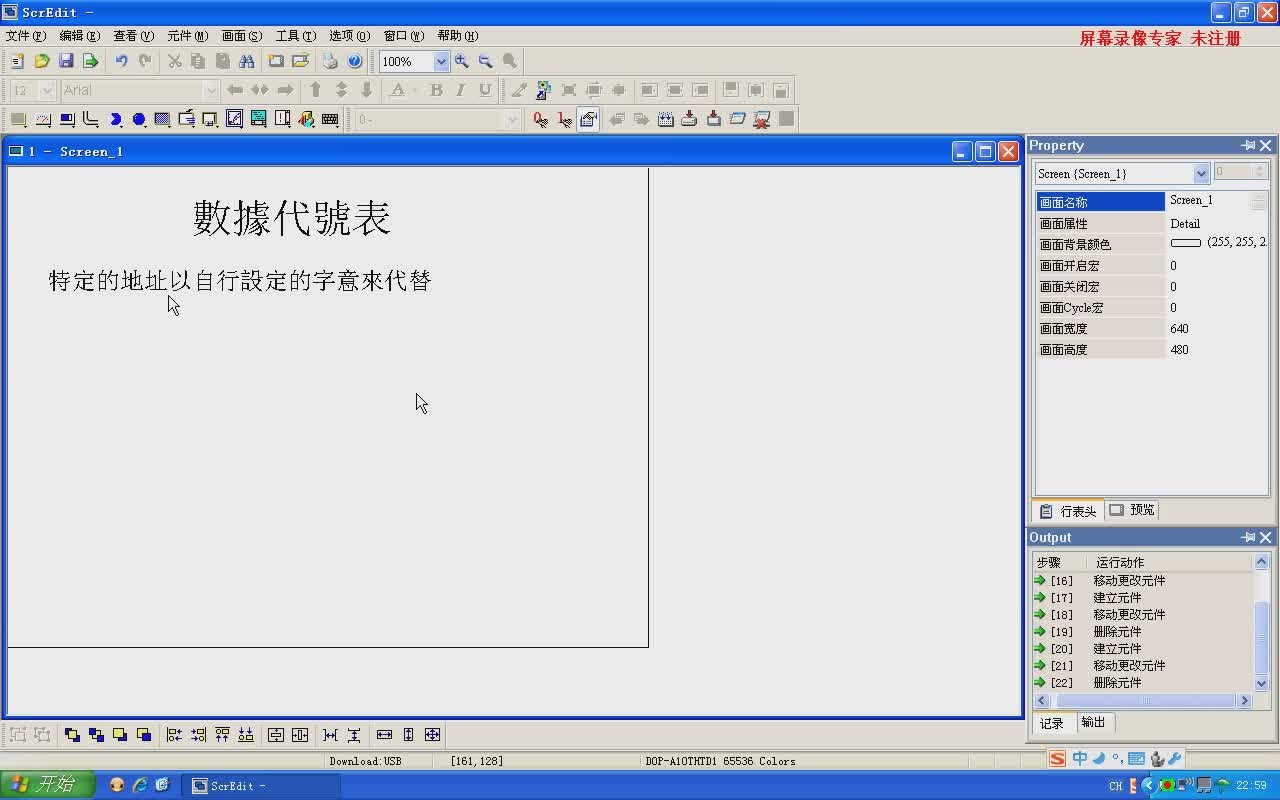This screenshot has height=800, width=1280.
Task: Click the Make same width icon
Action: pos(384,735)
